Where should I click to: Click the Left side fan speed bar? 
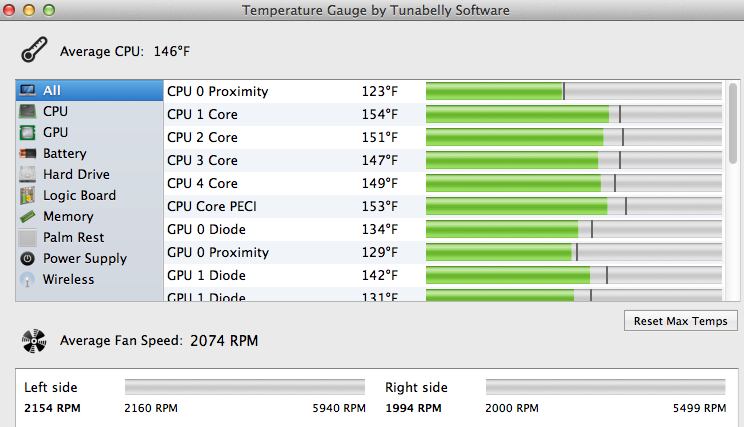tap(245, 387)
